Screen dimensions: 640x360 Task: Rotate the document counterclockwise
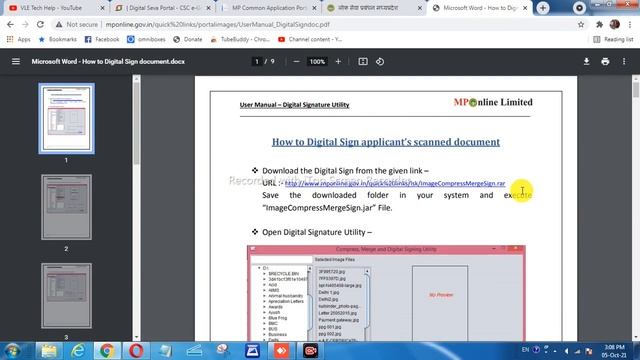click(380, 62)
